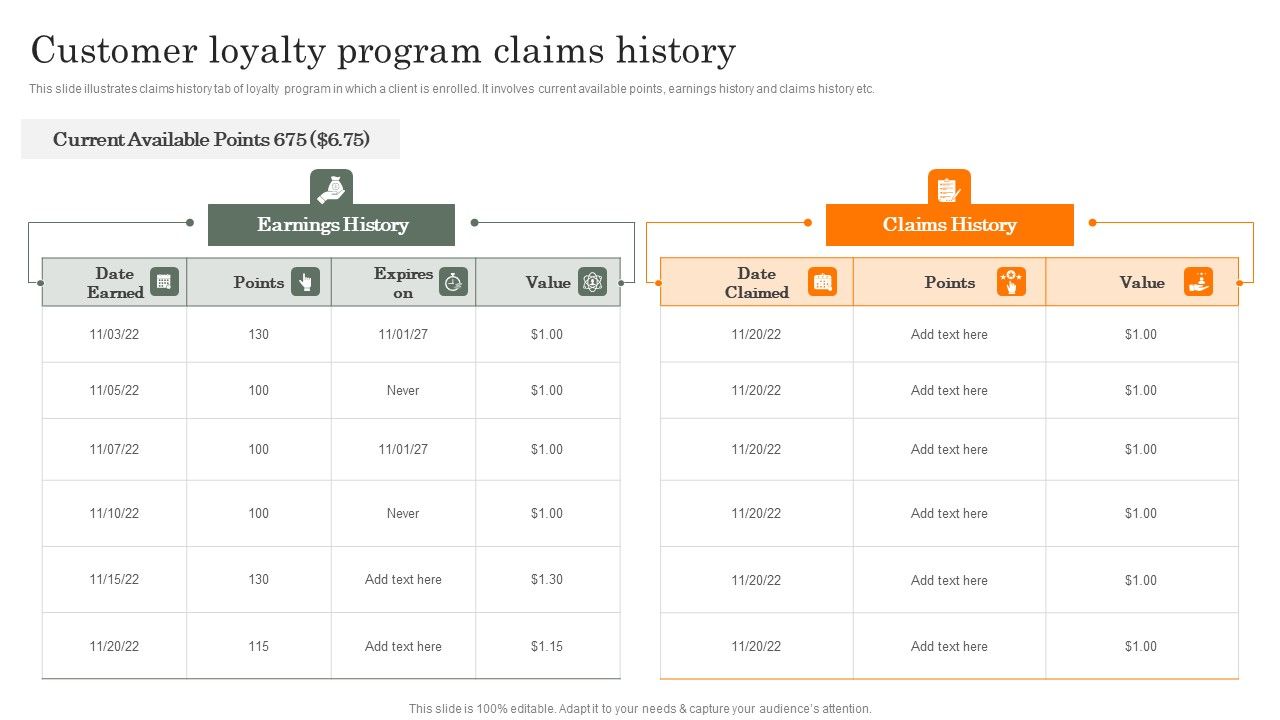1280x720 pixels.
Task: Select the $1.00 value in the 11/07/22 row
Action: tap(547, 449)
